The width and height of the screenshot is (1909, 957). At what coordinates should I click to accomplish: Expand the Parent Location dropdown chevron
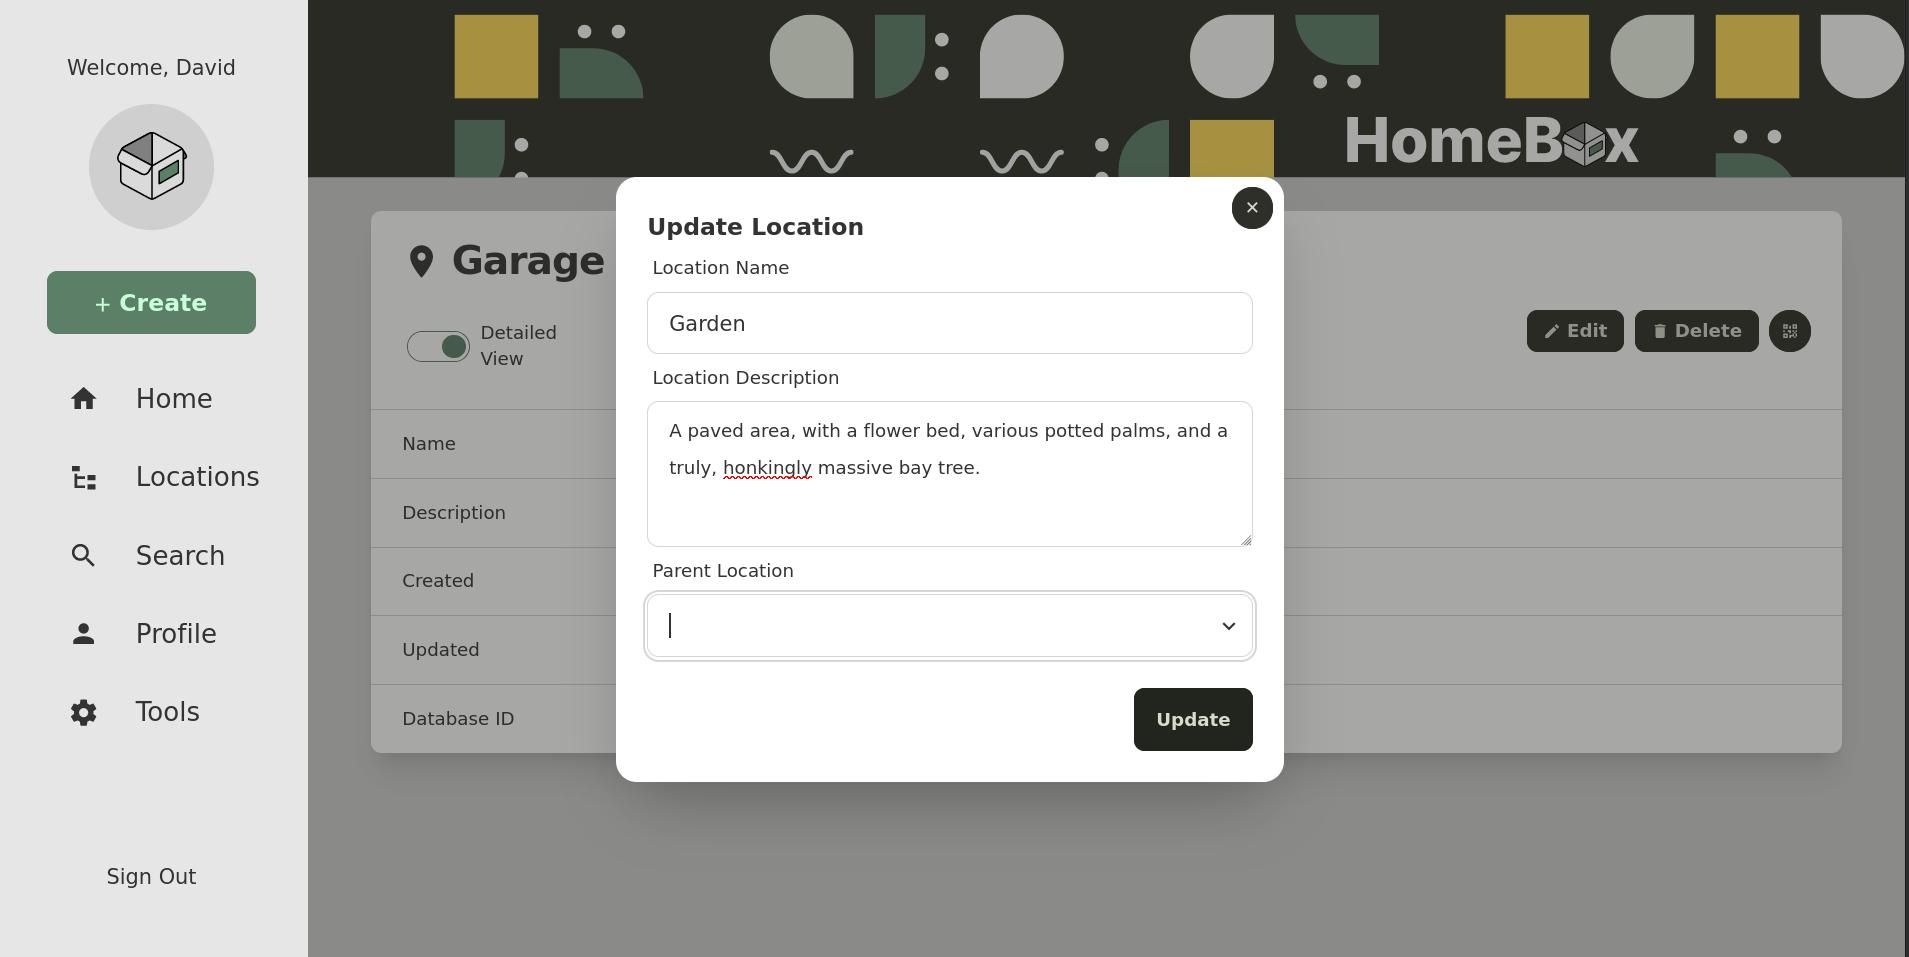pos(1228,626)
